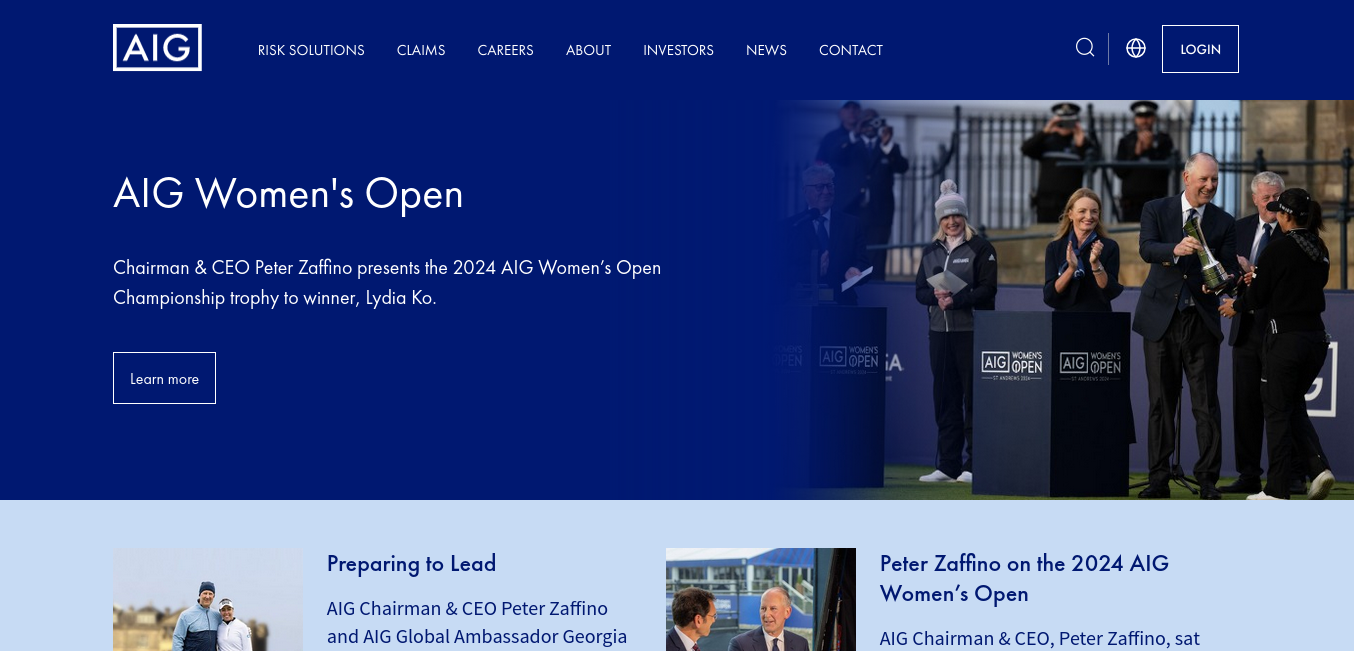Click the description starting 'AIG Chairman & CEO, Peter Zaffino, sat'

(1040, 638)
